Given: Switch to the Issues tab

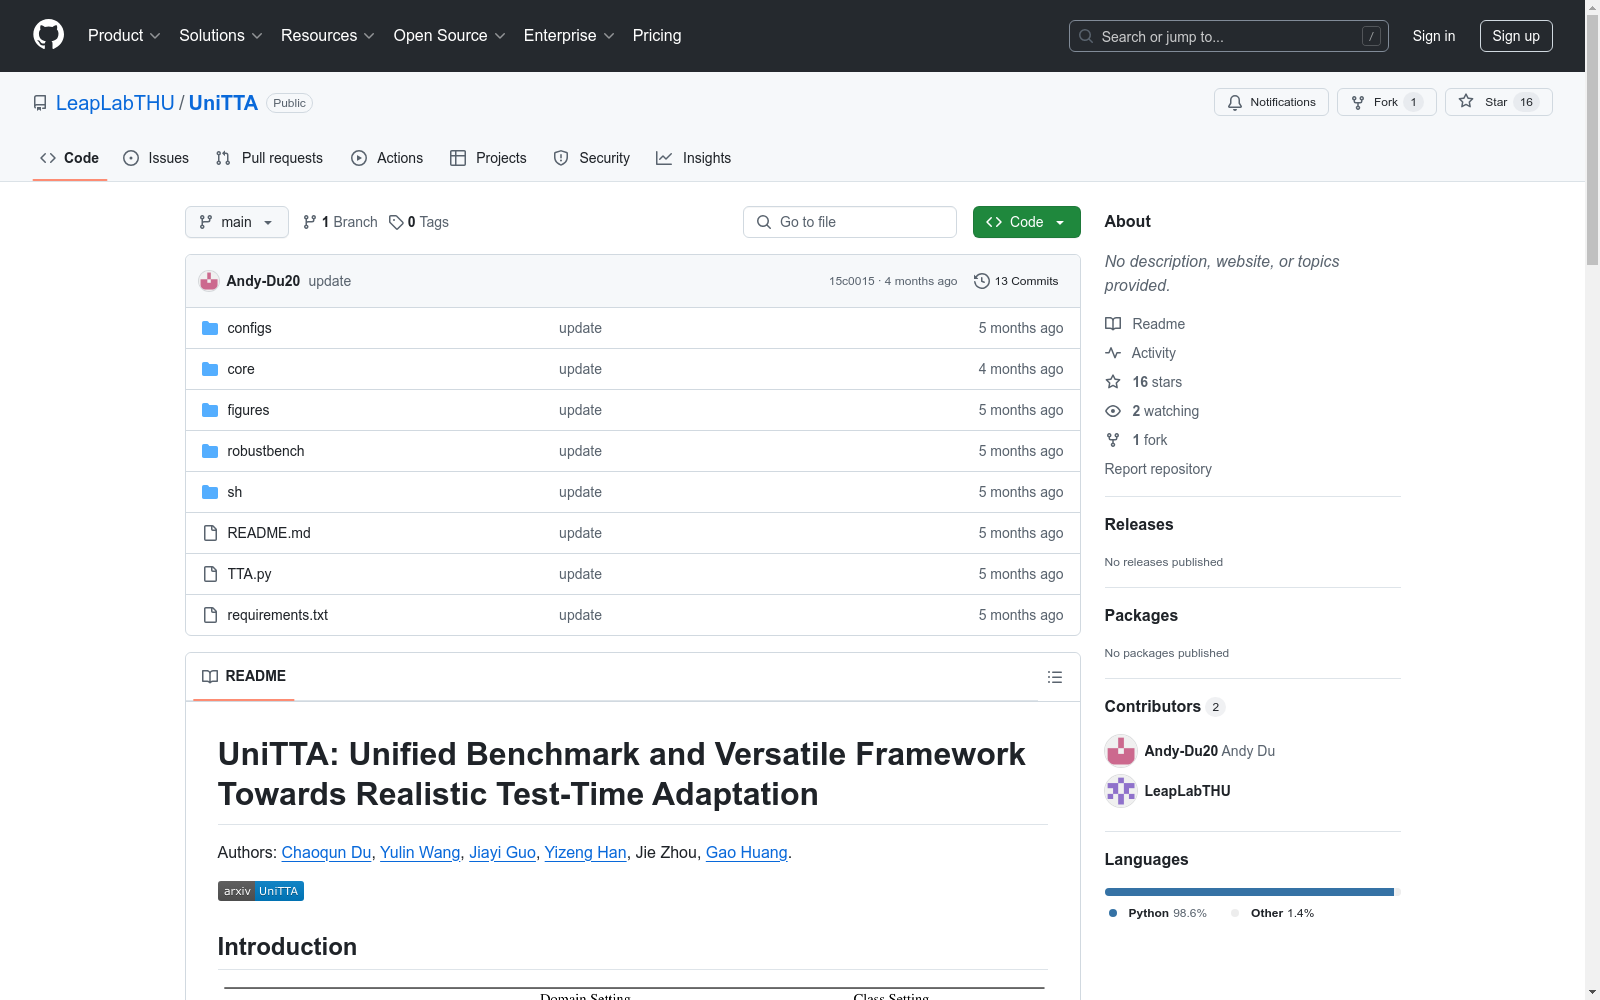Looking at the screenshot, I should click(156, 158).
